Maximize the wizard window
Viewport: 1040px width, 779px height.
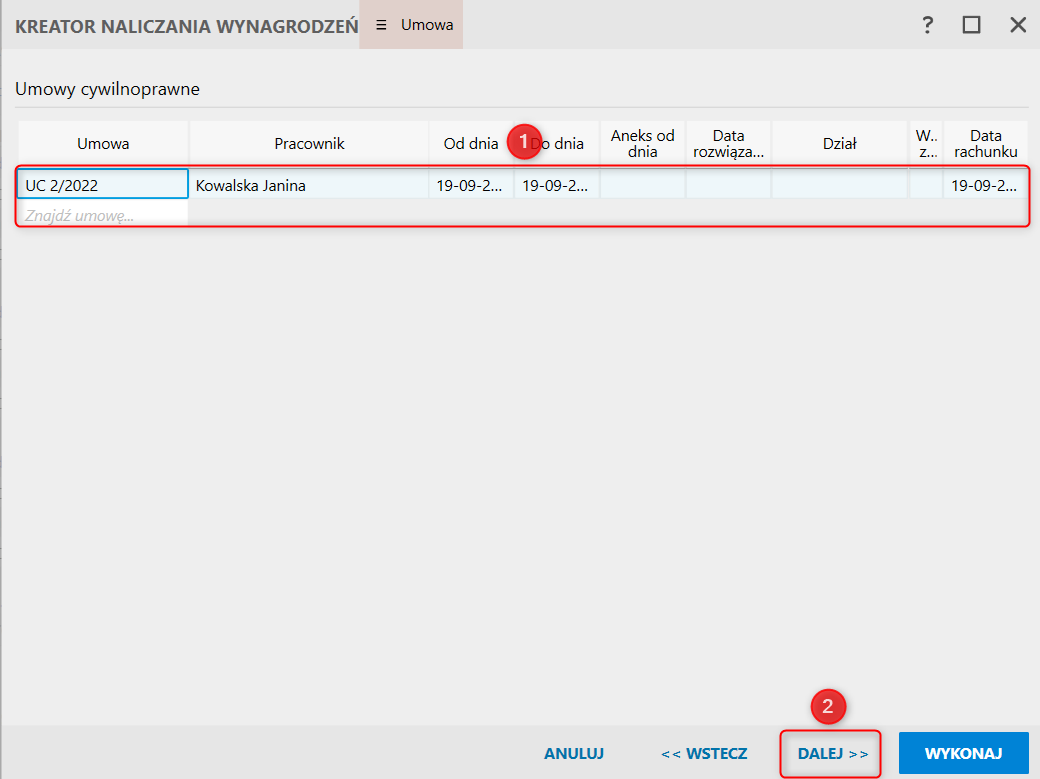point(971,25)
